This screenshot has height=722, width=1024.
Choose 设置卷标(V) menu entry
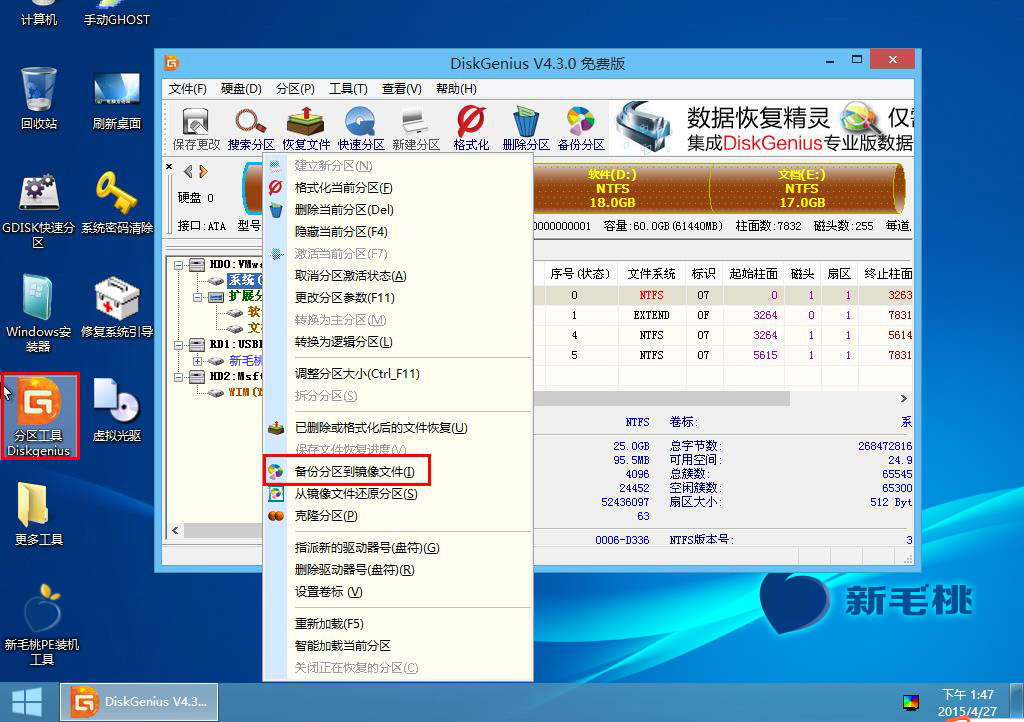[x=398, y=592]
